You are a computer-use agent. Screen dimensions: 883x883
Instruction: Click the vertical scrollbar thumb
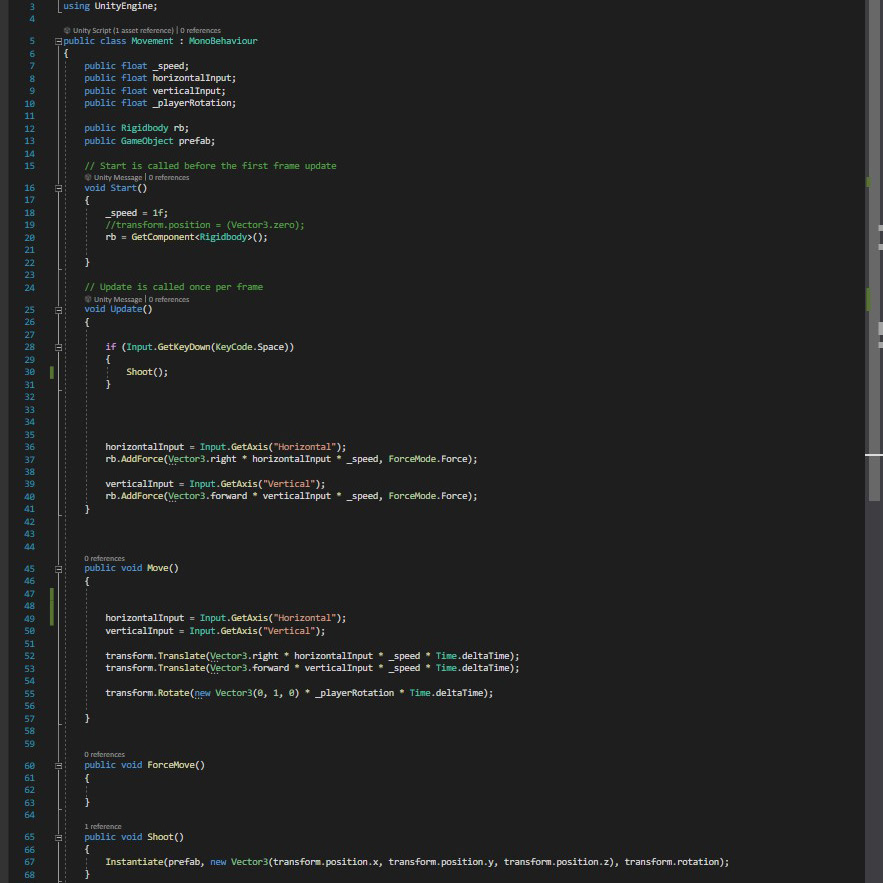pos(874,251)
